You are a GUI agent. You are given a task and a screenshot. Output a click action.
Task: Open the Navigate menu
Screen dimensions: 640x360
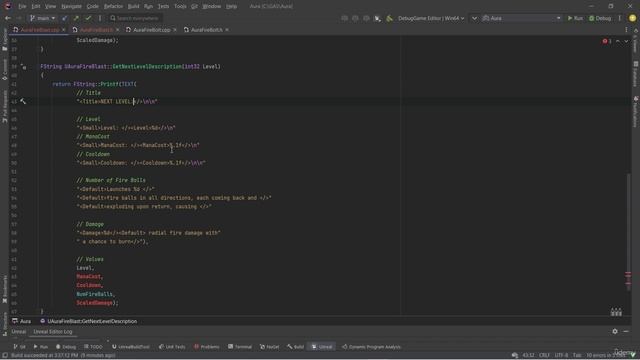point(71,7)
